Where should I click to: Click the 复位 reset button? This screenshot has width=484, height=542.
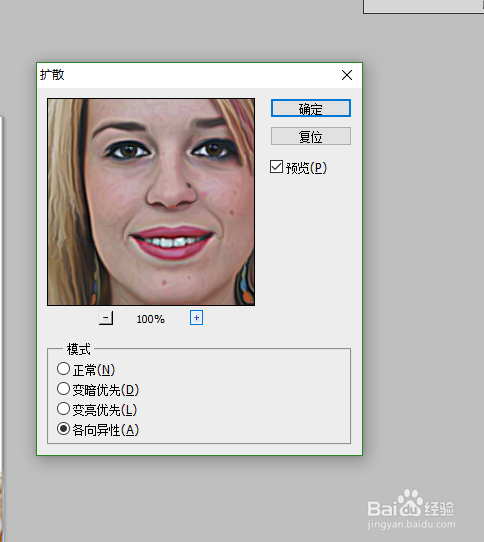point(310,136)
